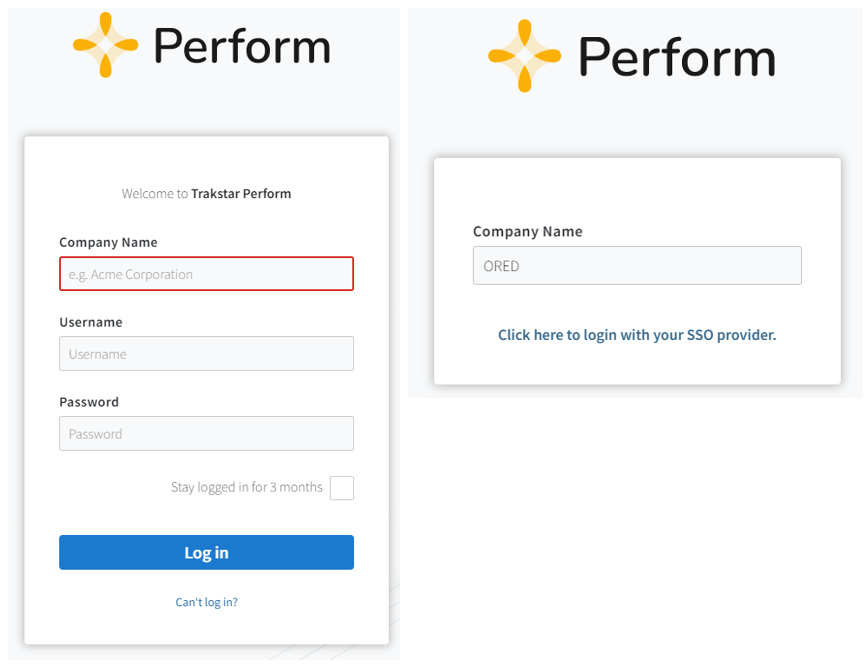Click the left Perform wordmark text
The image size is (868, 669).
pyautogui.click(x=241, y=48)
